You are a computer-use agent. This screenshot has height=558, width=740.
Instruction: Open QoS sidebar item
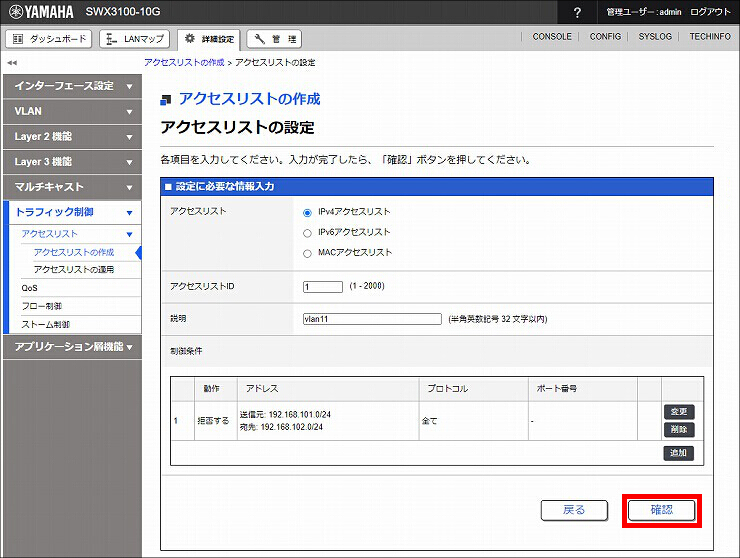pyautogui.click(x=29, y=288)
